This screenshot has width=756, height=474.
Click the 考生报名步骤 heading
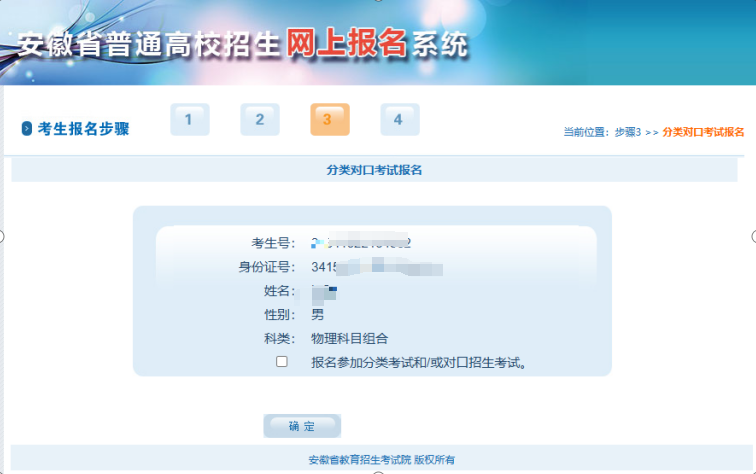83,129
